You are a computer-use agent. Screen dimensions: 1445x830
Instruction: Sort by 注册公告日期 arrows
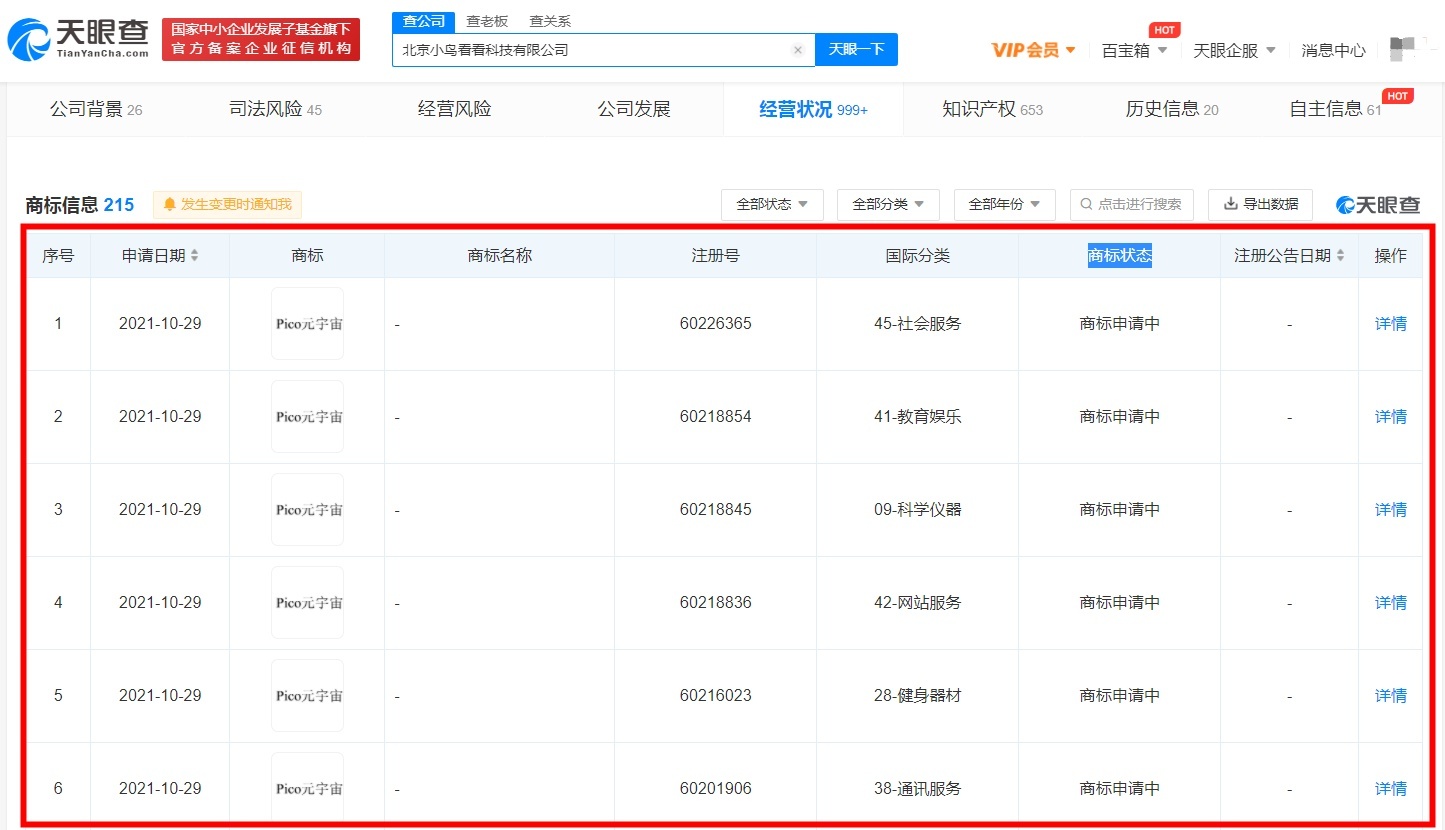[1340, 256]
